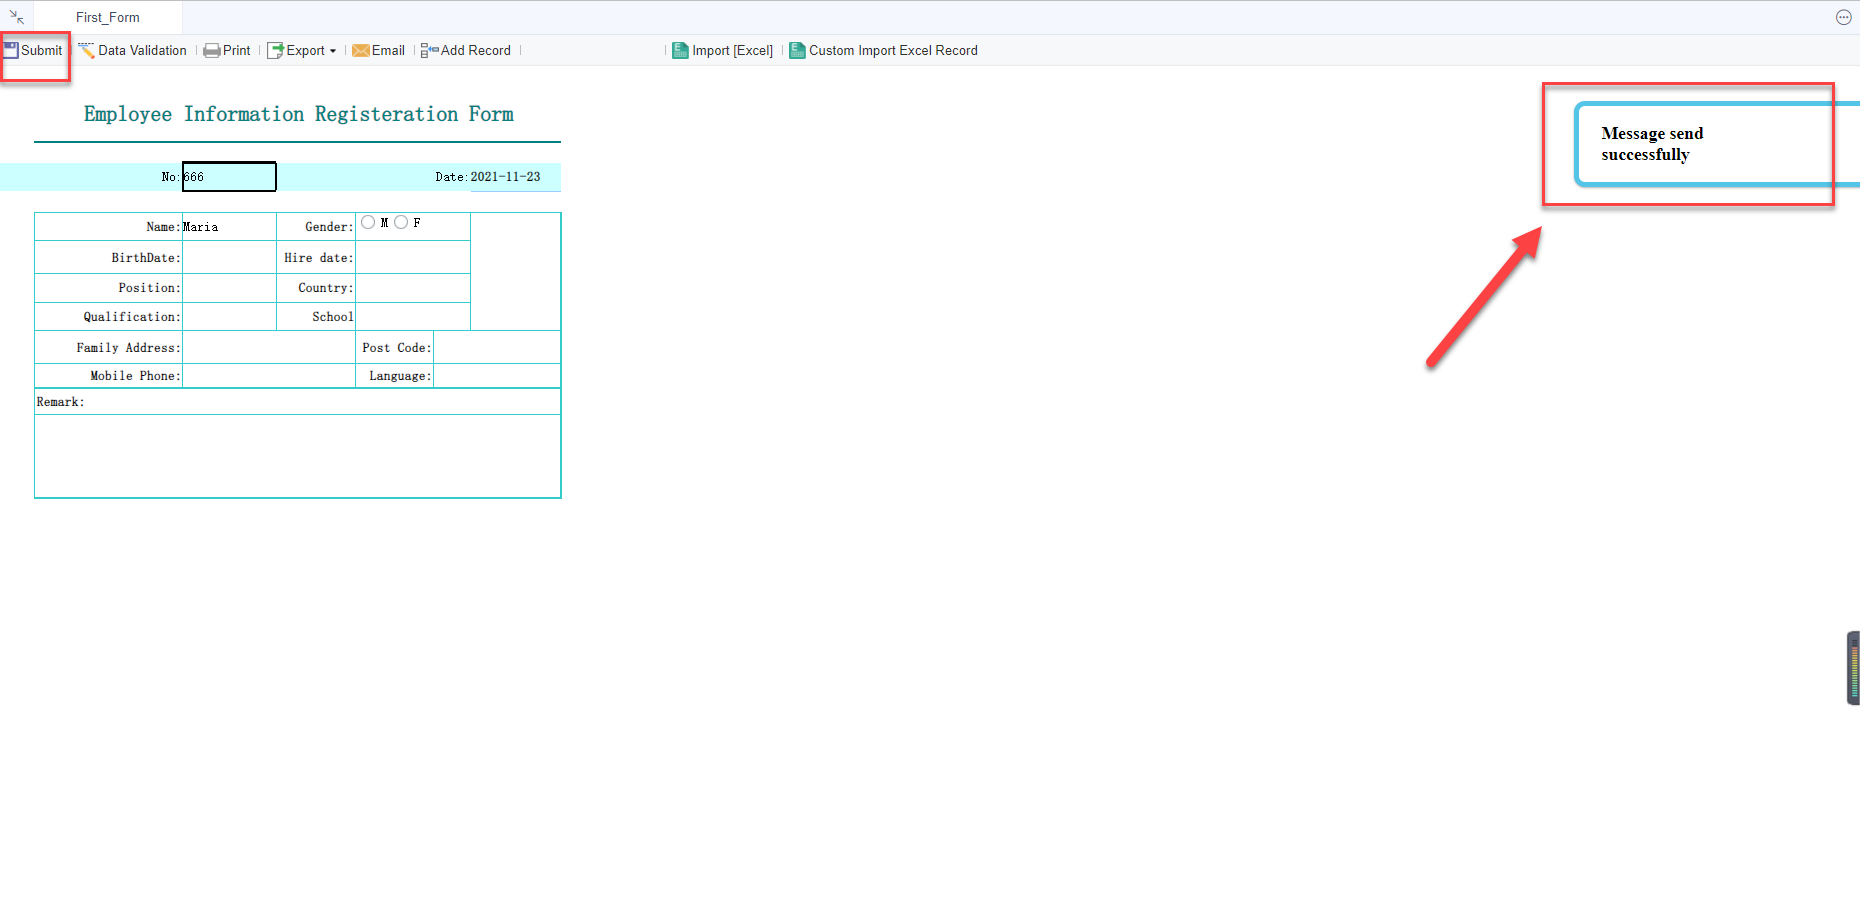The width and height of the screenshot is (1860, 902).
Task: Click the Mobile Phone input cell
Action: (x=269, y=376)
